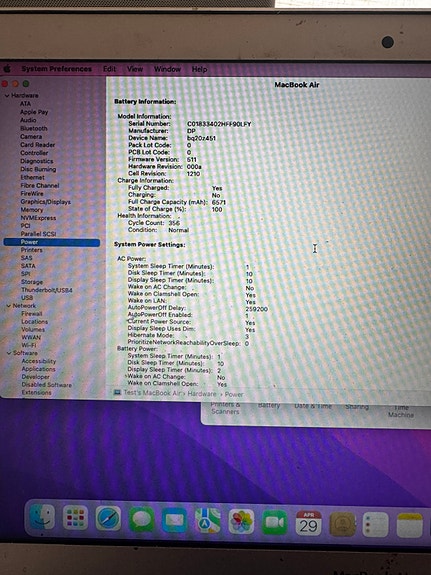This screenshot has width=431, height=575.
Task: Select Bluetooth in the sidebar
Action: pyautogui.click(x=34, y=128)
